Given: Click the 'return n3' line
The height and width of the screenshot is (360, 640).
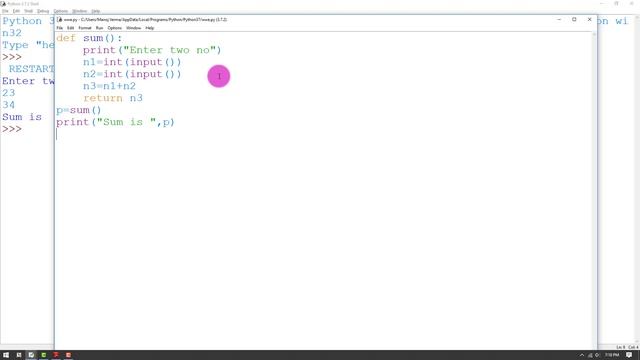Looking at the screenshot, I should (x=113, y=98).
